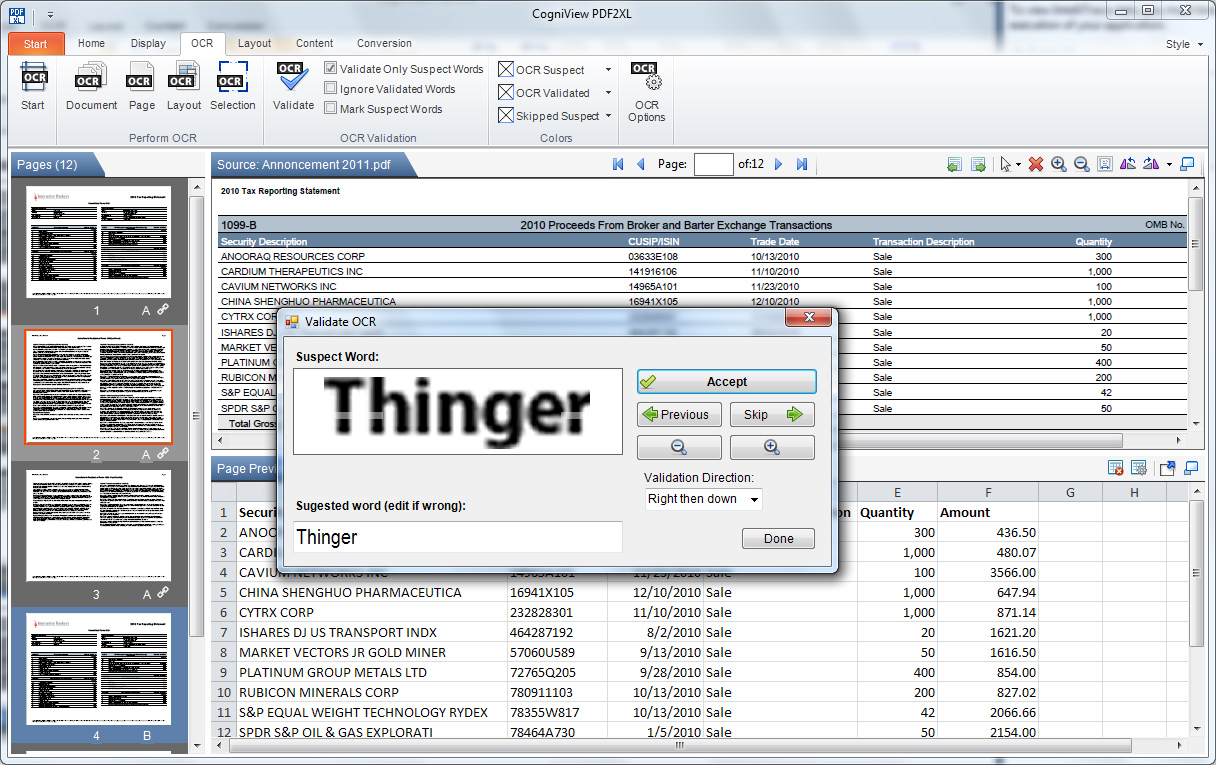1216x765 pixels.
Task: Zoom in on source document
Action: tap(1059, 164)
